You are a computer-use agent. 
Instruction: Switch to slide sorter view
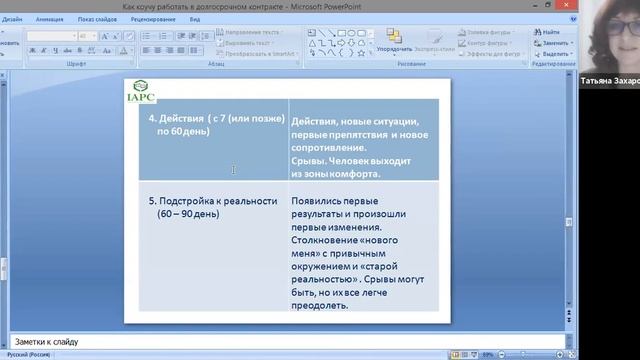click(464, 355)
